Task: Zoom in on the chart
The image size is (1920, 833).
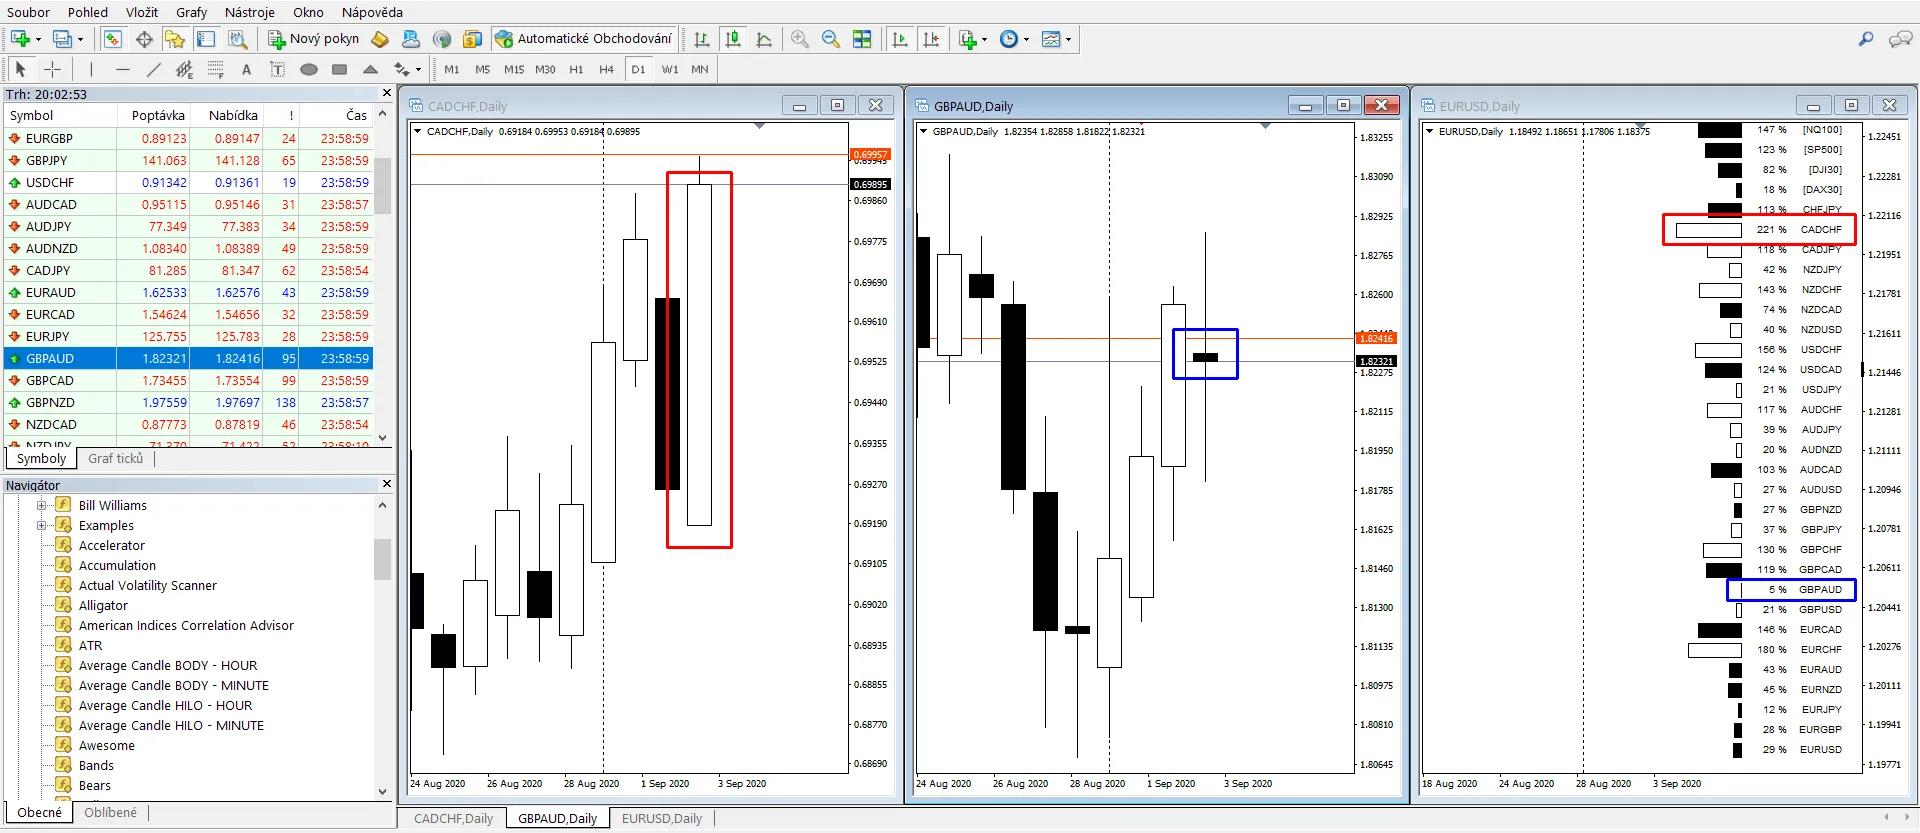Action: point(800,39)
